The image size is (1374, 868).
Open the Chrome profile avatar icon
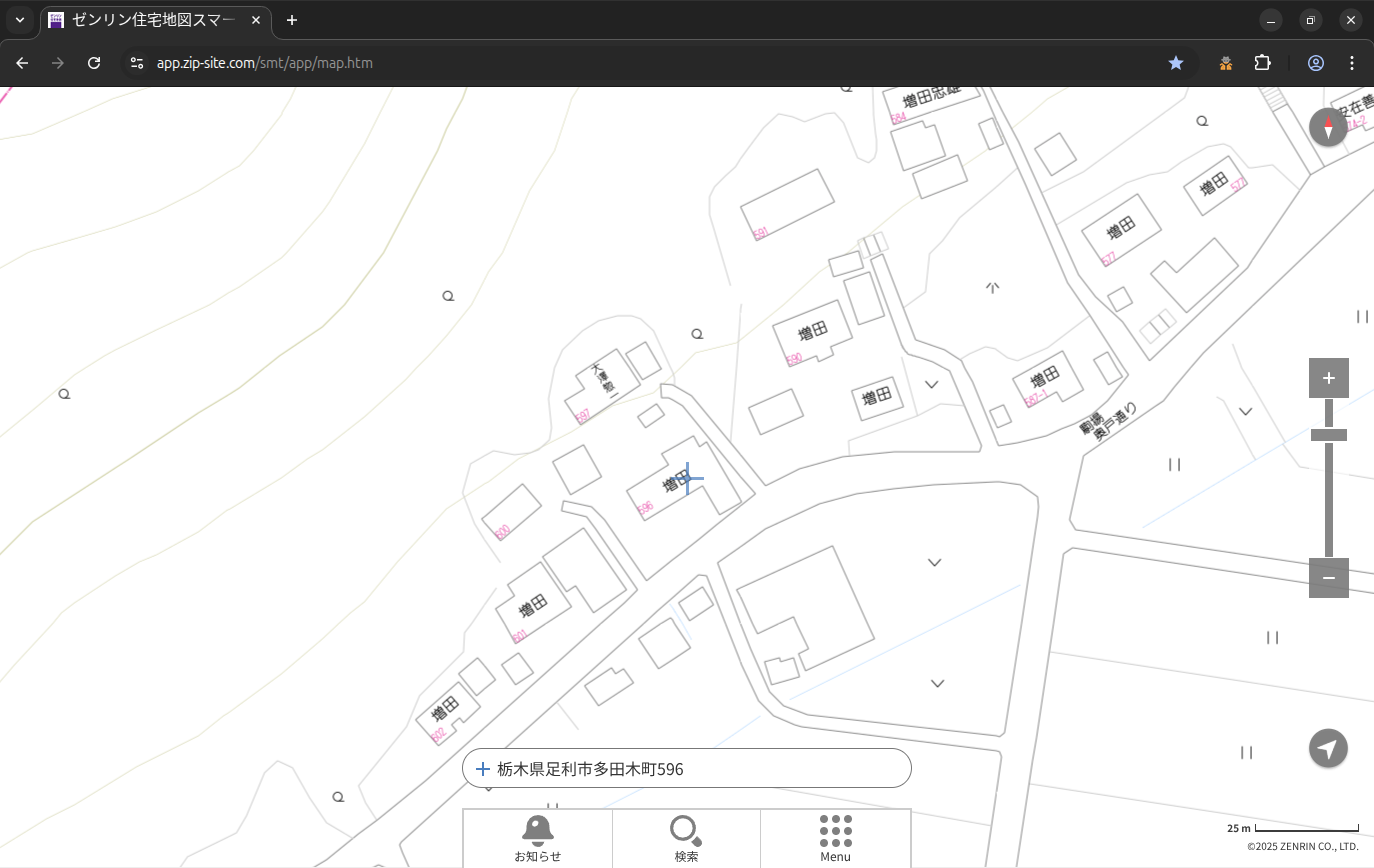tap(1315, 63)
